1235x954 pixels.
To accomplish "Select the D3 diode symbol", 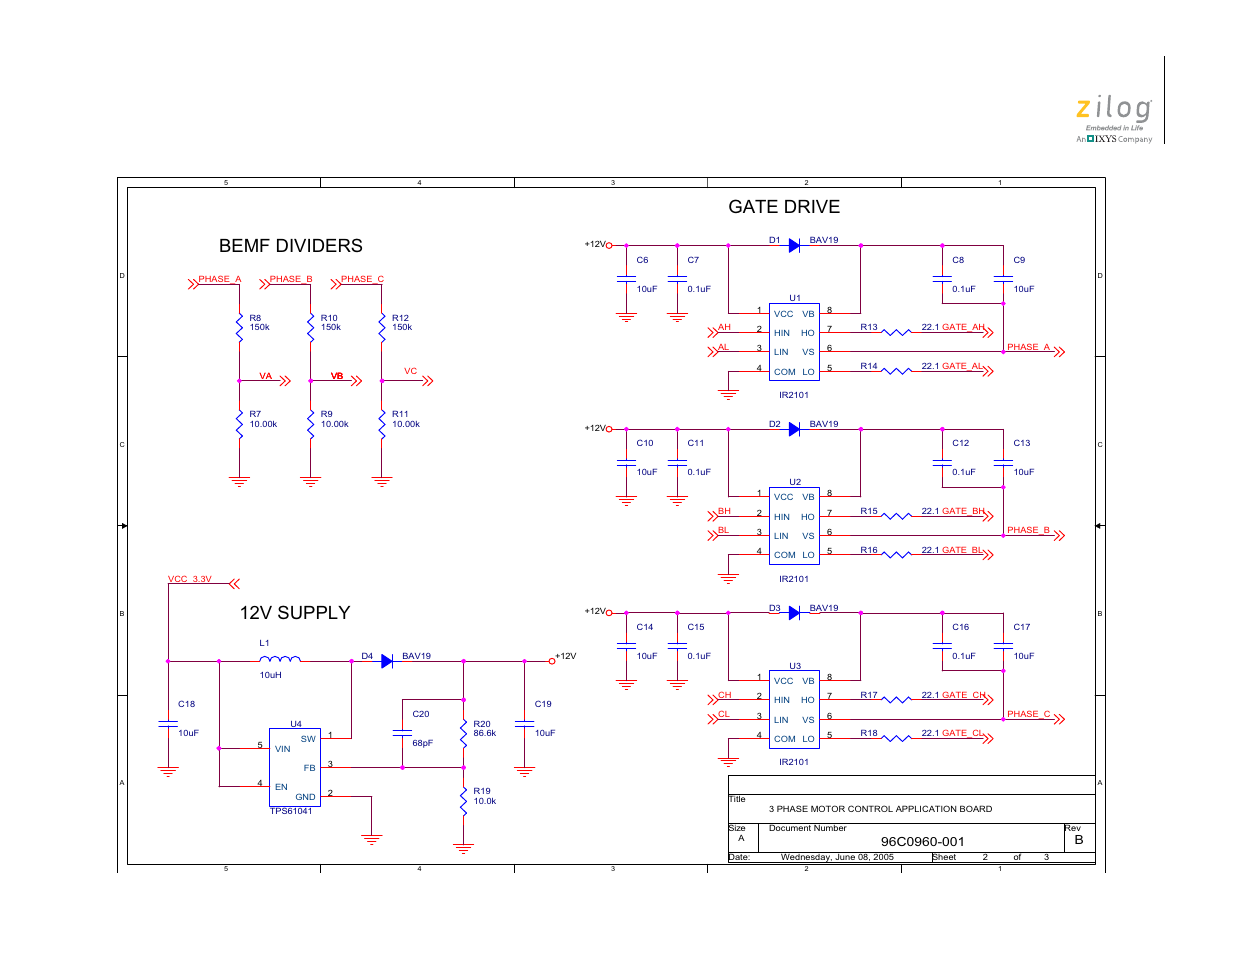I will (794, 613).
